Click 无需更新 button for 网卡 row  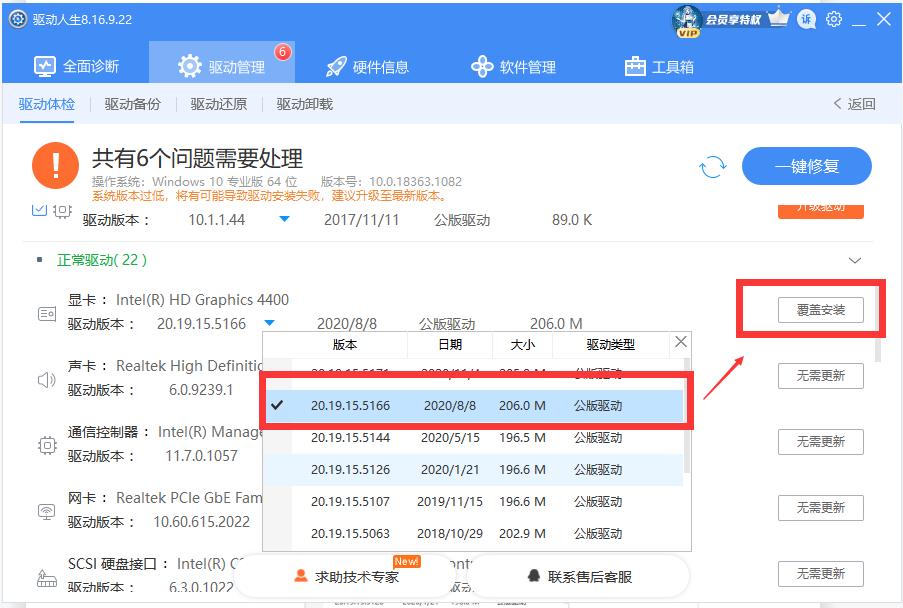821,508
